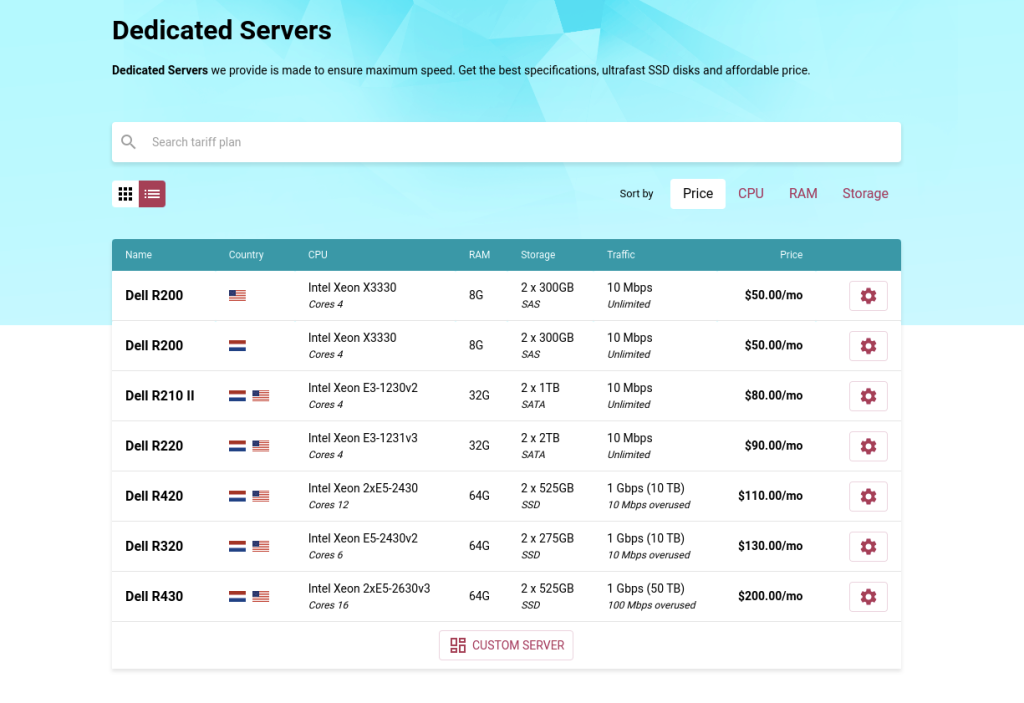Click the CPU column header in table
The height and width of the screenshot is (703, 1024).
click(x=318, y=255)
